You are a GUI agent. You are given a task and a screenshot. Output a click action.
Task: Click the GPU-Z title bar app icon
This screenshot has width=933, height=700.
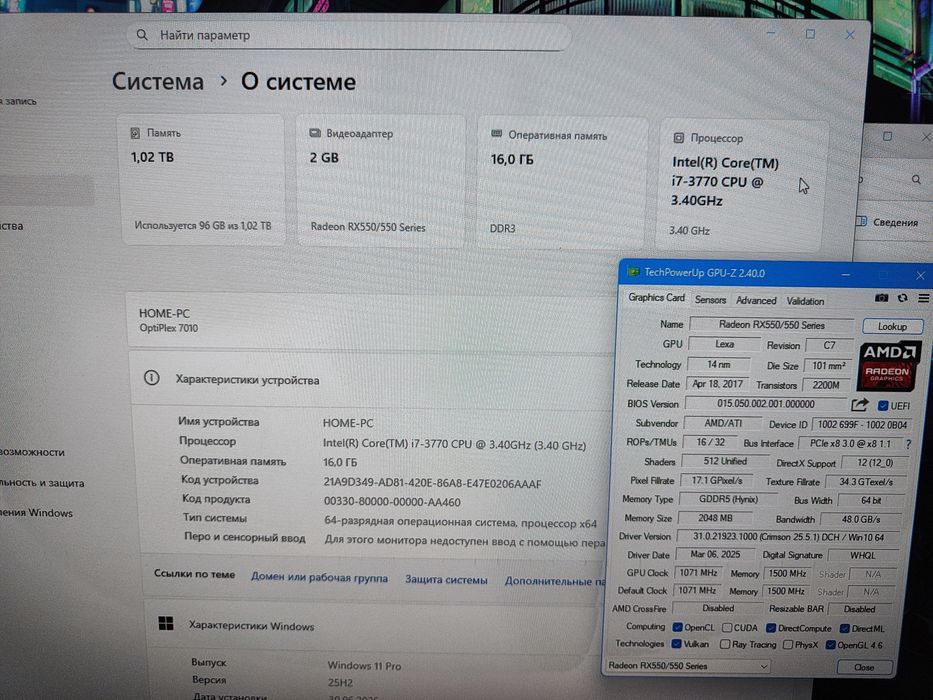click(633, 272)
